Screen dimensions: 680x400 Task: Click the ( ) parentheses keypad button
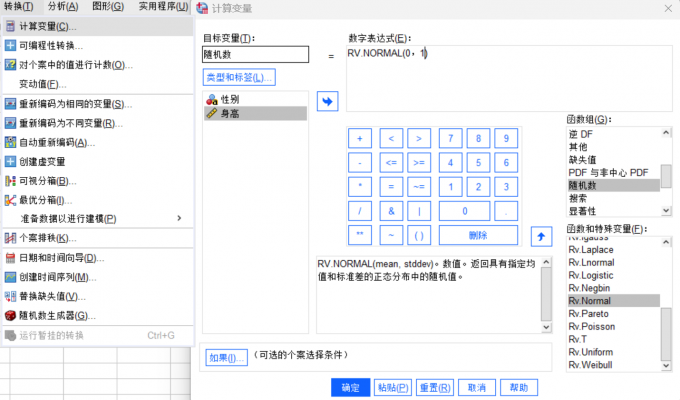418,235
